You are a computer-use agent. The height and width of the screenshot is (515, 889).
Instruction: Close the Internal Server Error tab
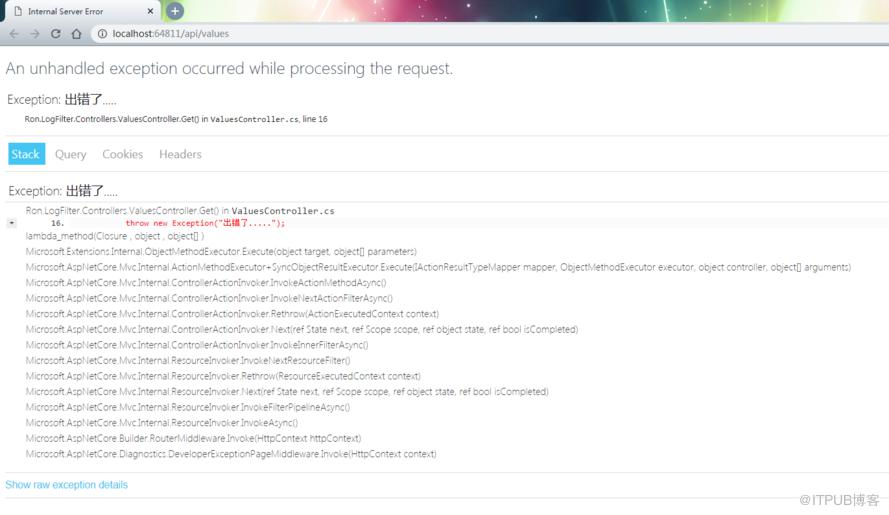pyautogui.click(x=150, y=11)
